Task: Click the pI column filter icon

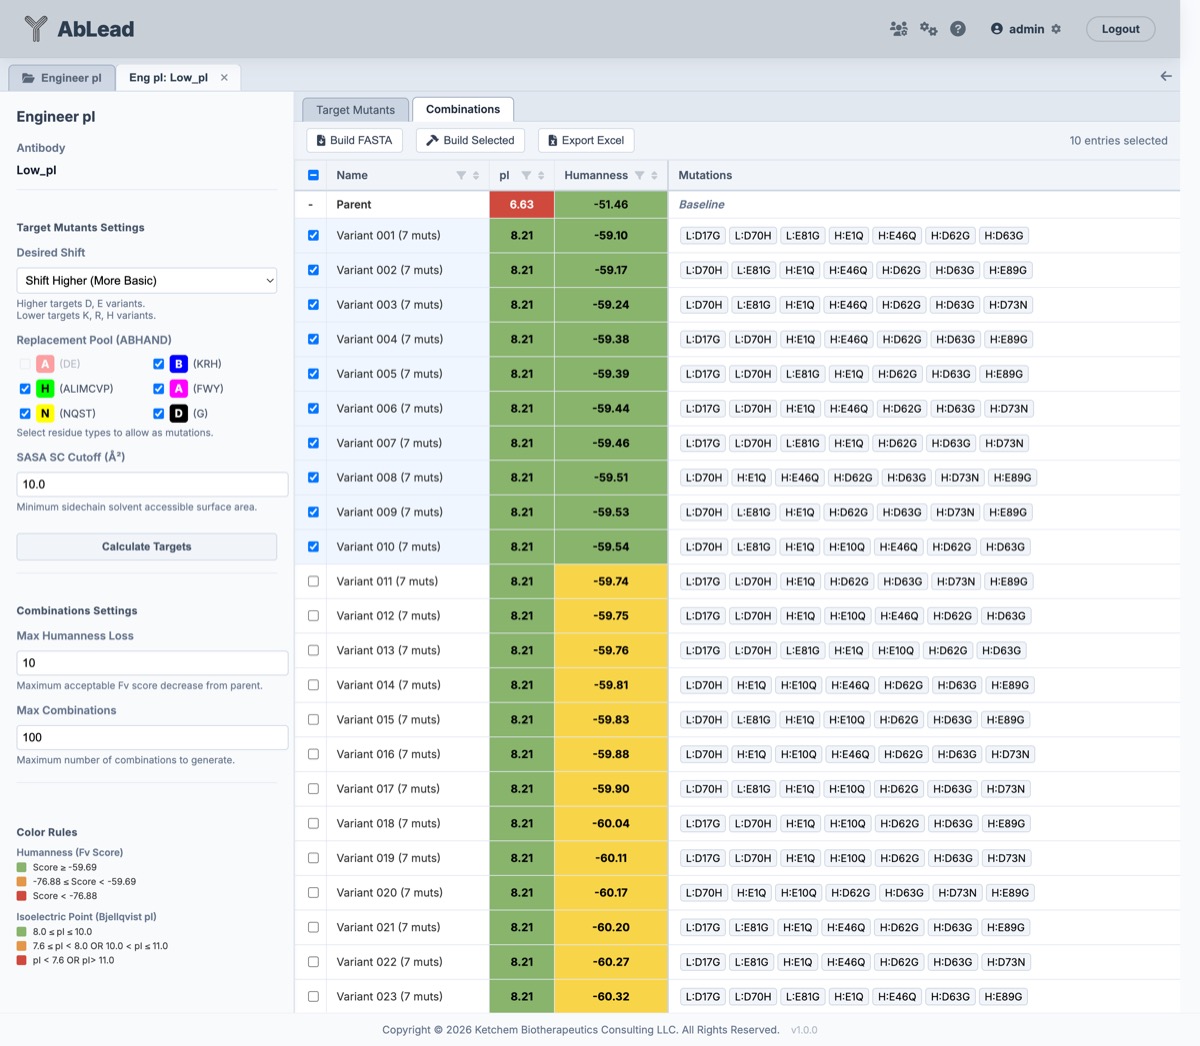Action: pyautogui.click(x=526, y=175)
